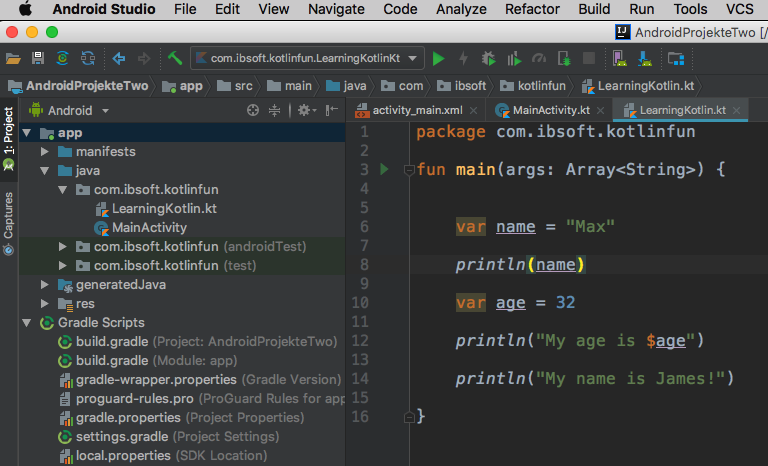Click the run gutter arrow beside fun main
This screenshot has height=466, width=768.
pyautogui.click(x=385, y=169)
